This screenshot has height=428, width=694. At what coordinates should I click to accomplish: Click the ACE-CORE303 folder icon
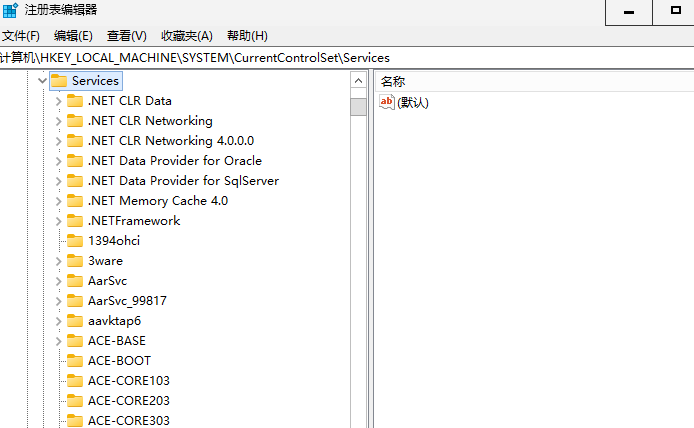tap(75, 420)
